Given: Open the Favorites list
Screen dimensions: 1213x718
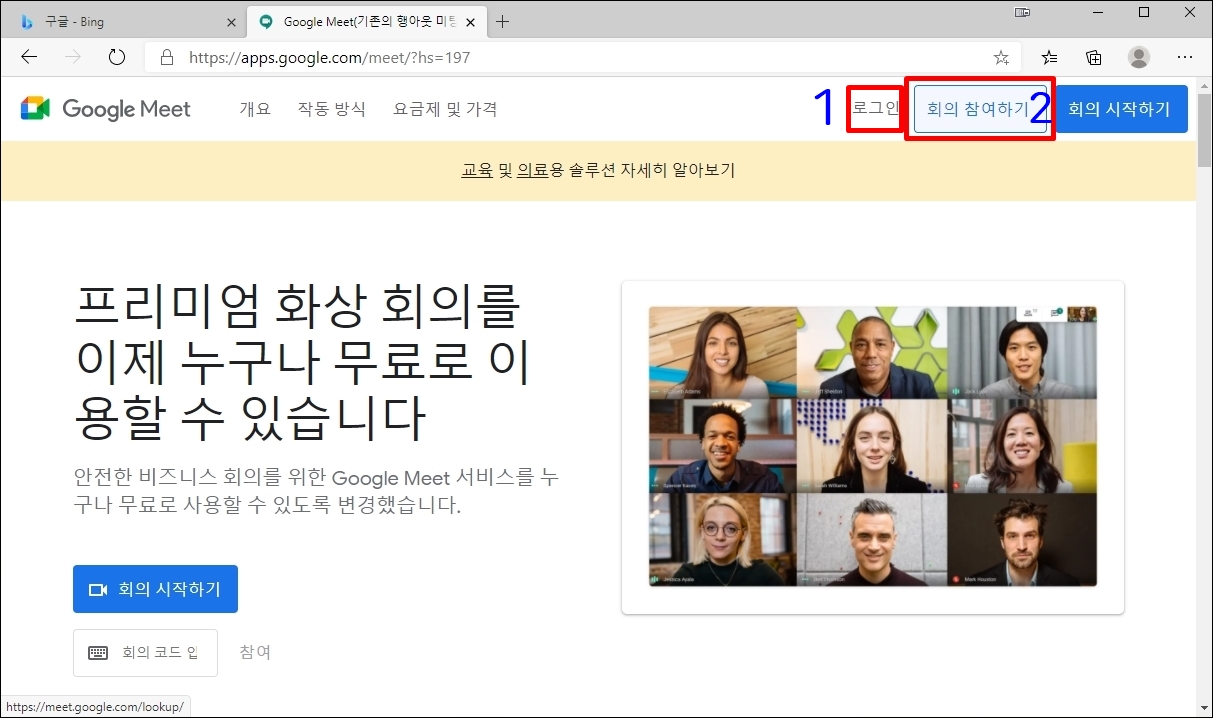Looking at the screenshot, I should (1049, 57).
